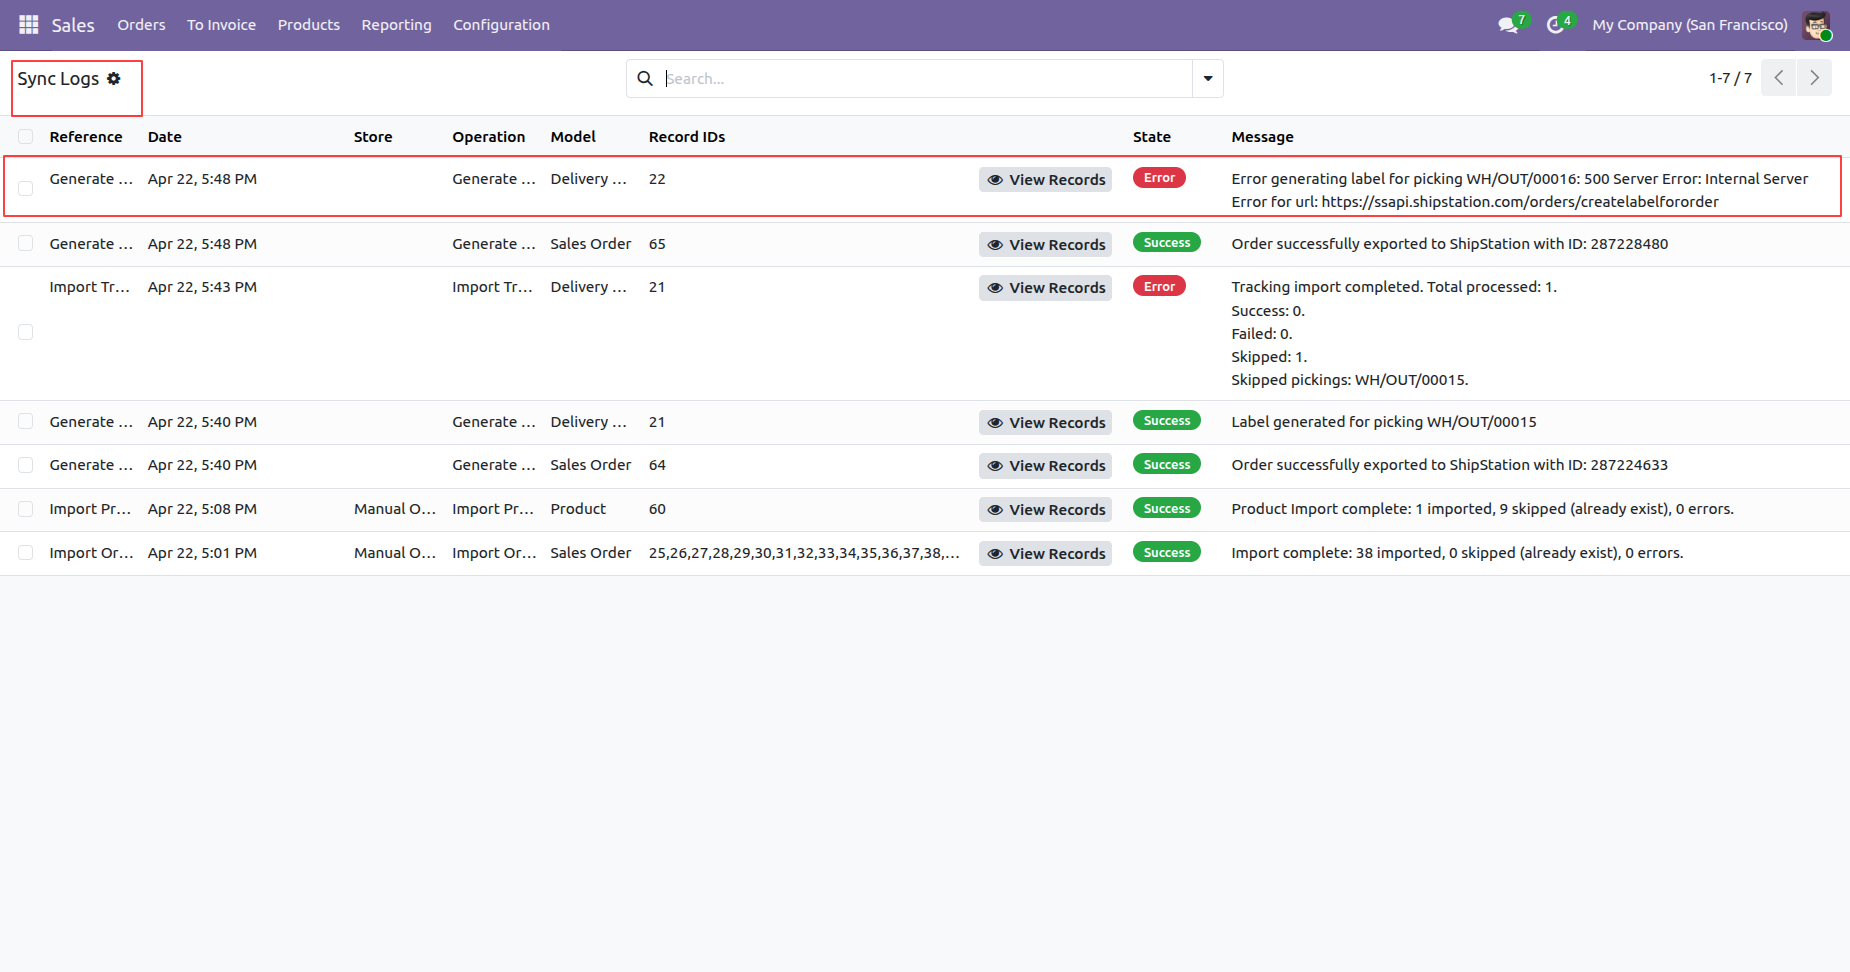
Task: Expand the search options dropdown arrow
Action: coord(1208,78)
